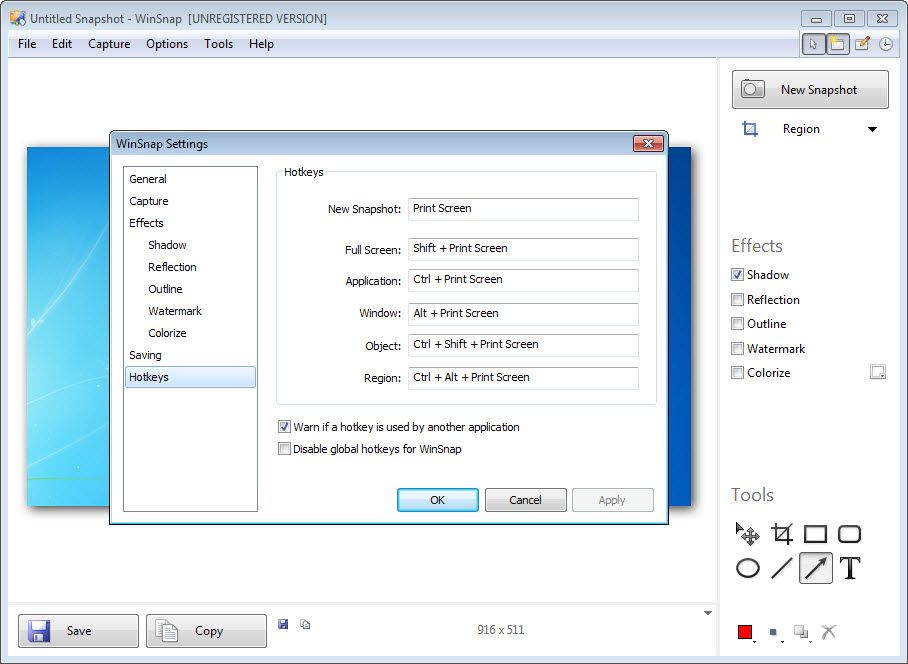Image resolution: width=908 pixels, height=664 pixels.
Task: Toggle the Watermark effect checkbox
Action: click(x=737, y=348)
